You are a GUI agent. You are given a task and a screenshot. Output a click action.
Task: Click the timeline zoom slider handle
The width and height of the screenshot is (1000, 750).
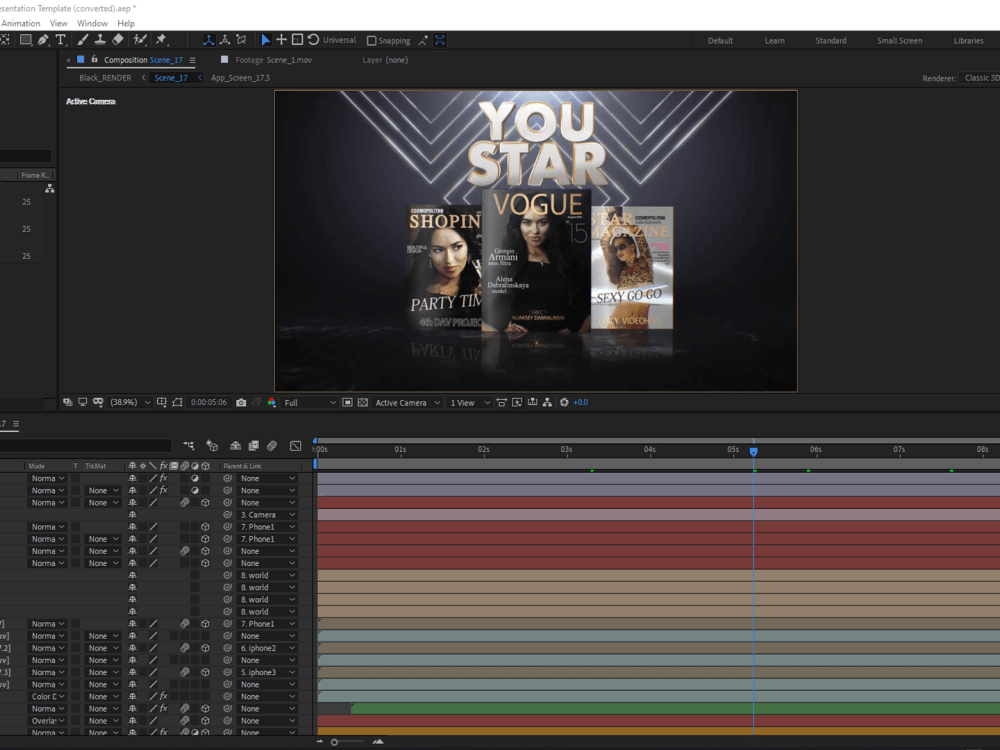tap(334, 742)
